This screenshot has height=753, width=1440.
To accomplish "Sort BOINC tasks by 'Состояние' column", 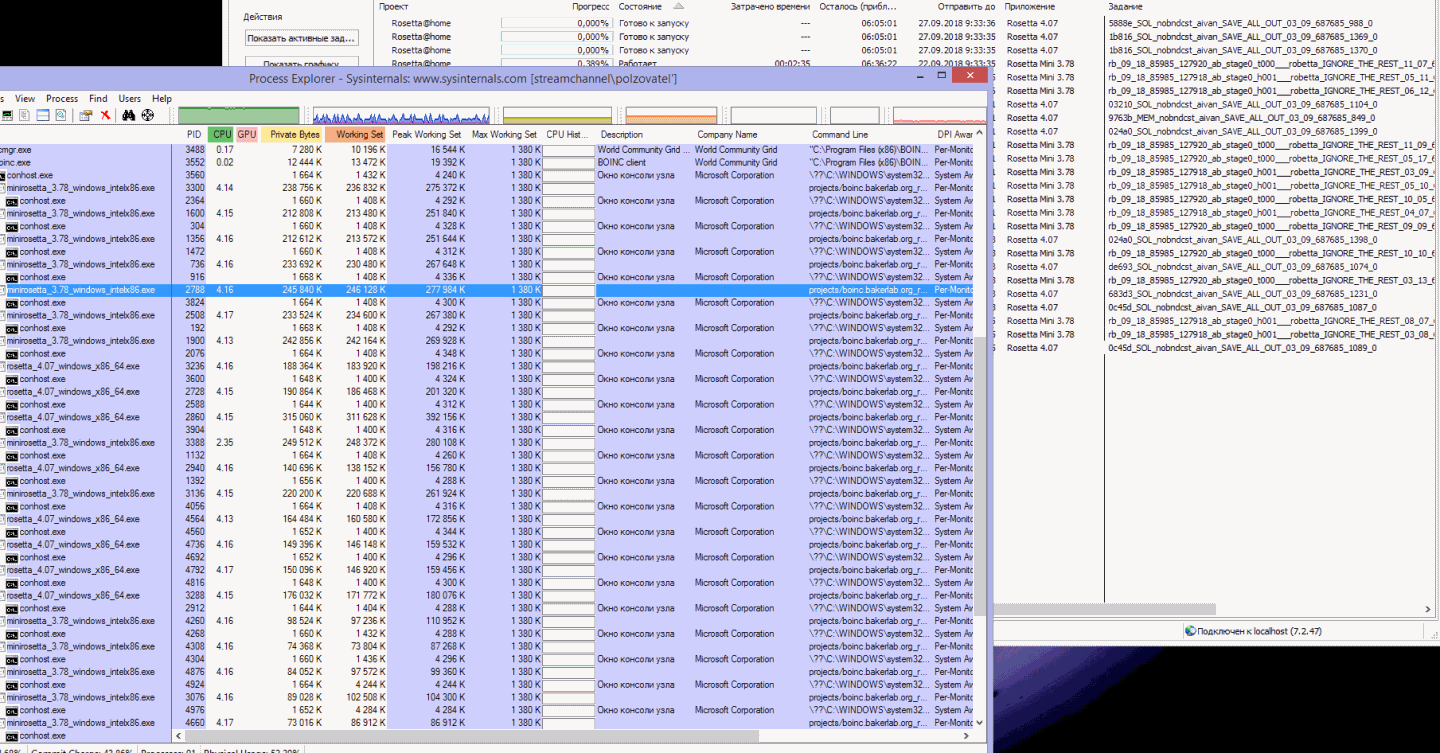I will [x=640, y=6].
